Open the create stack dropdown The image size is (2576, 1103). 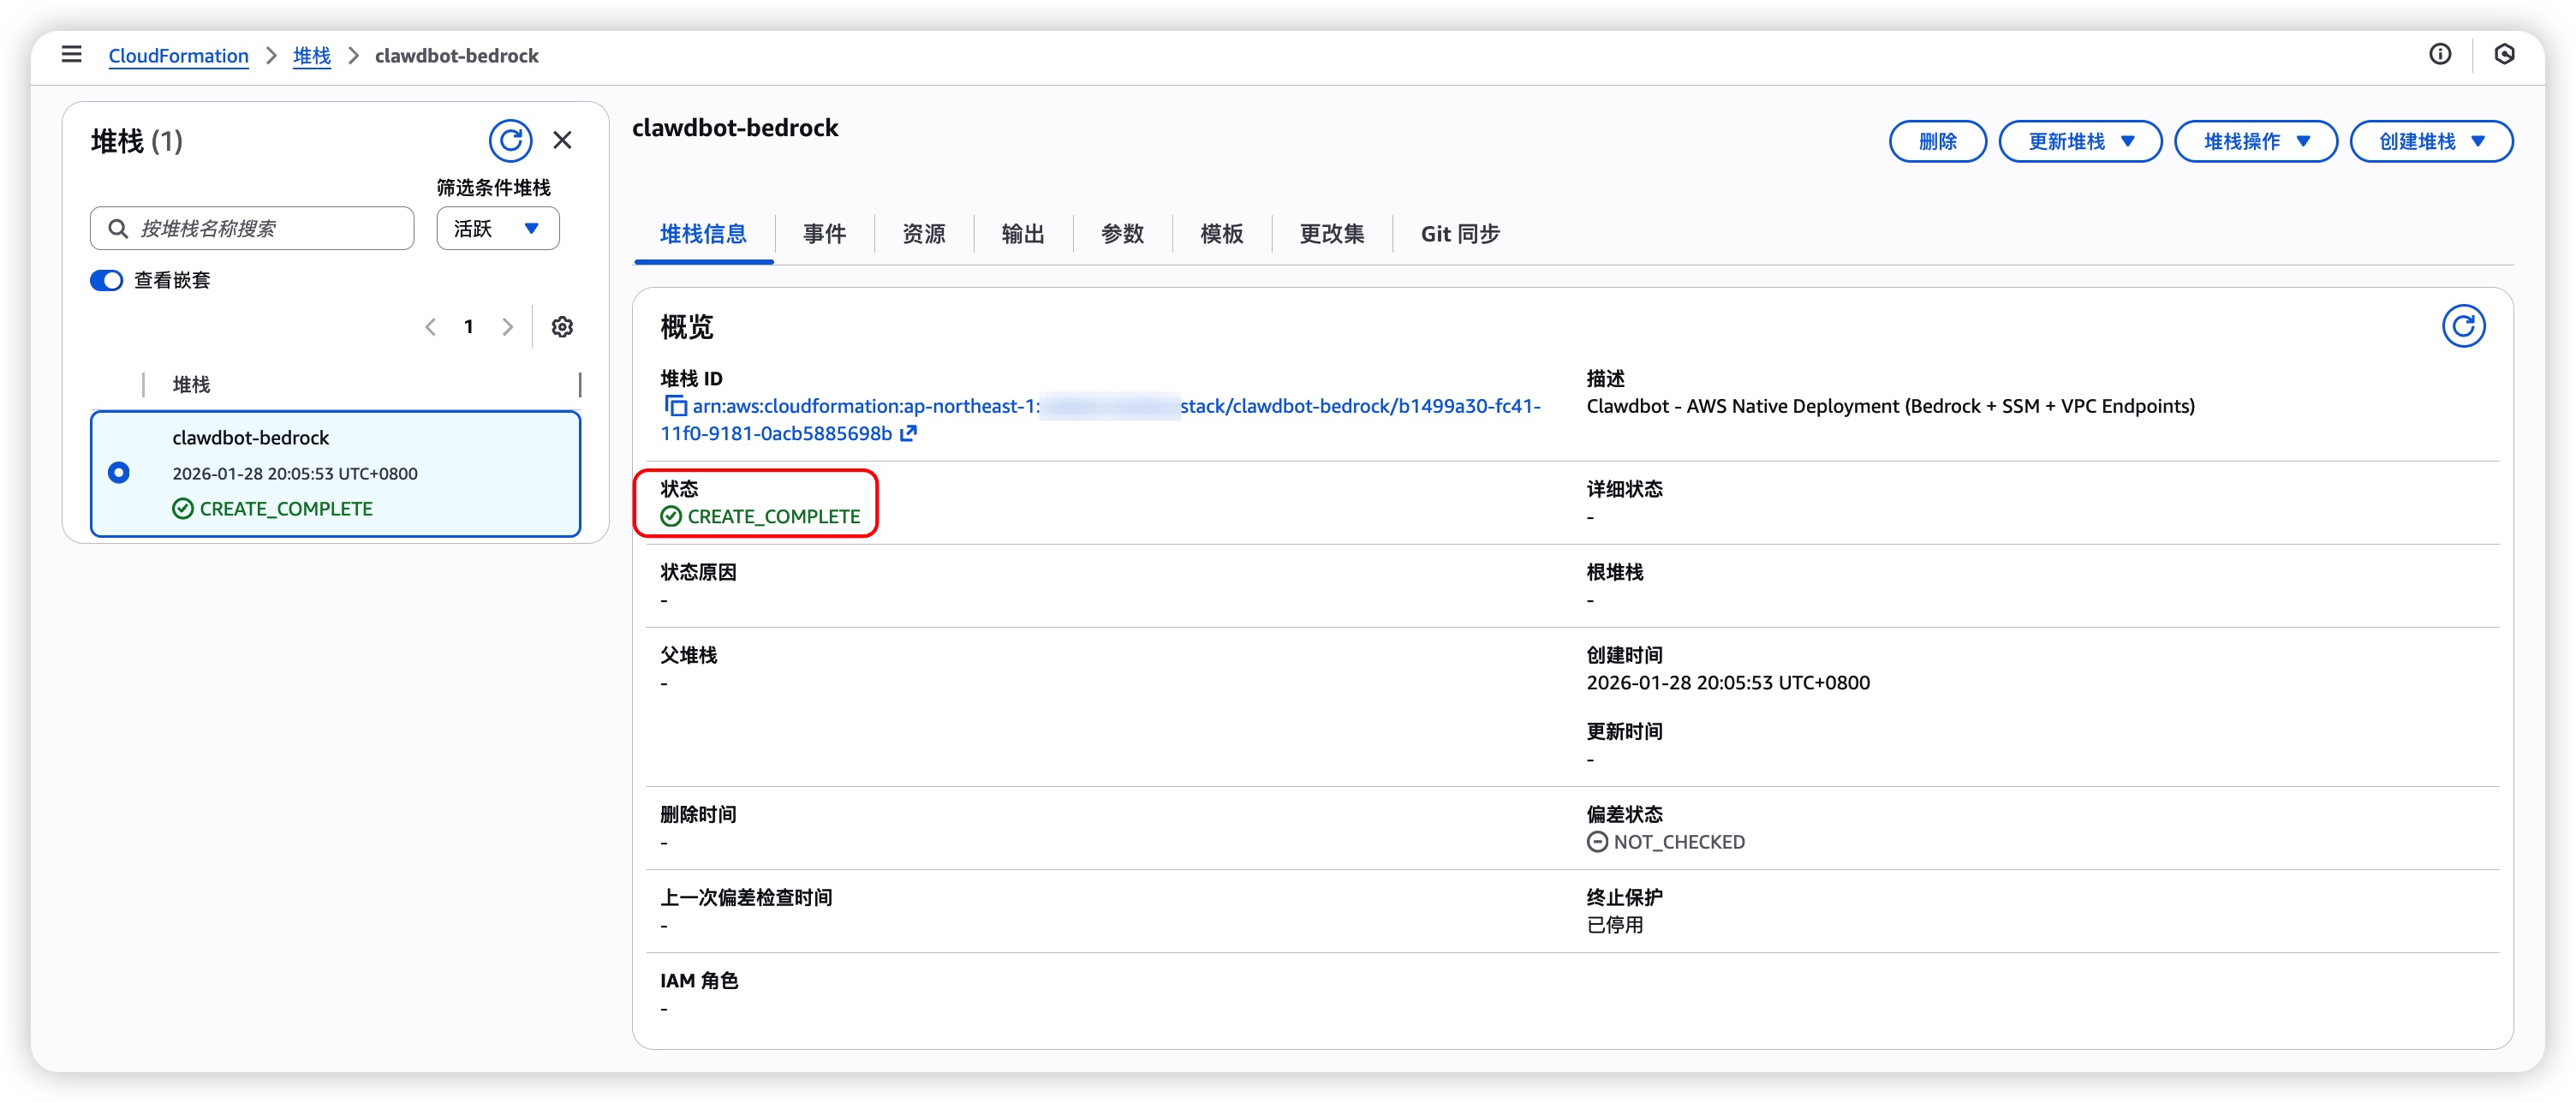[x=2430, y=142]
